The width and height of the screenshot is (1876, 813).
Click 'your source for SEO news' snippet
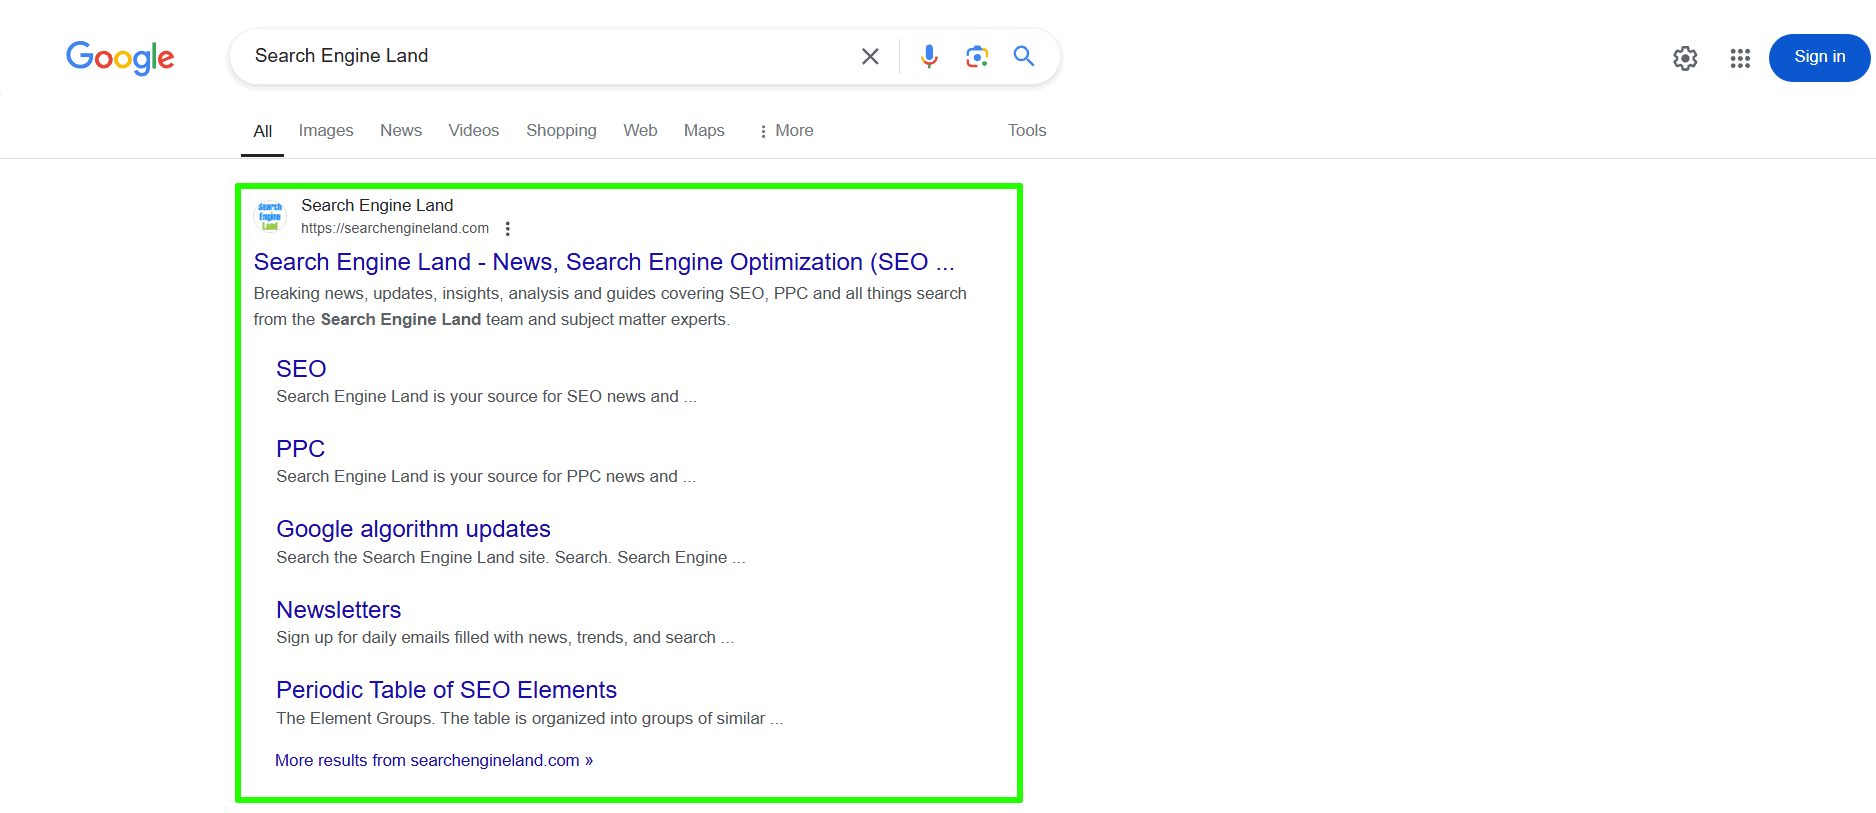[x=486, y=397]
